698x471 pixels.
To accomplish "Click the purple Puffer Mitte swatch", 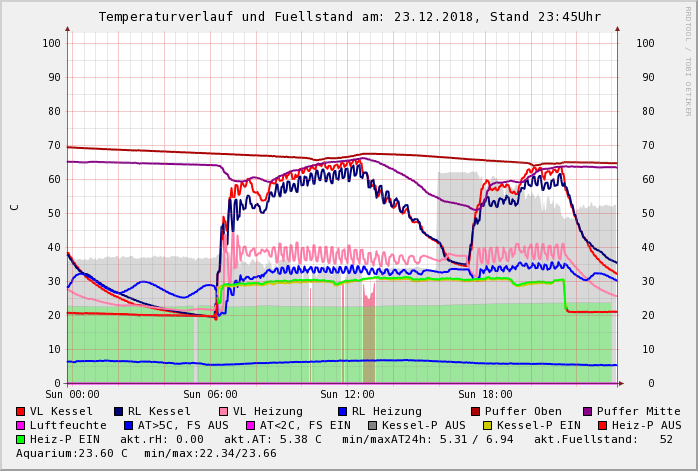I will coord(588,411).
